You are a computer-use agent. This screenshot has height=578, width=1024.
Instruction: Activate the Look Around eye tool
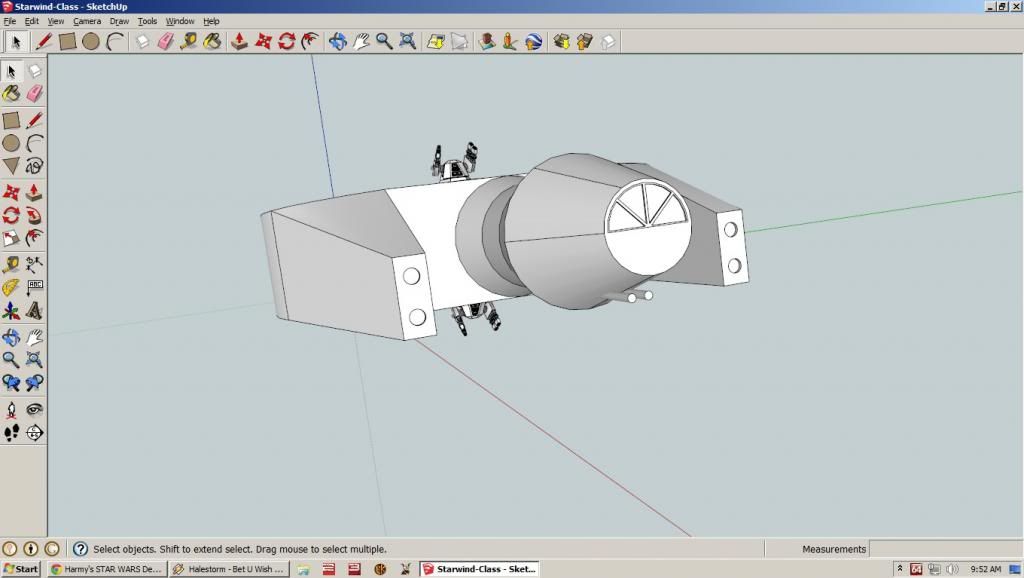(x=34, y=410)
